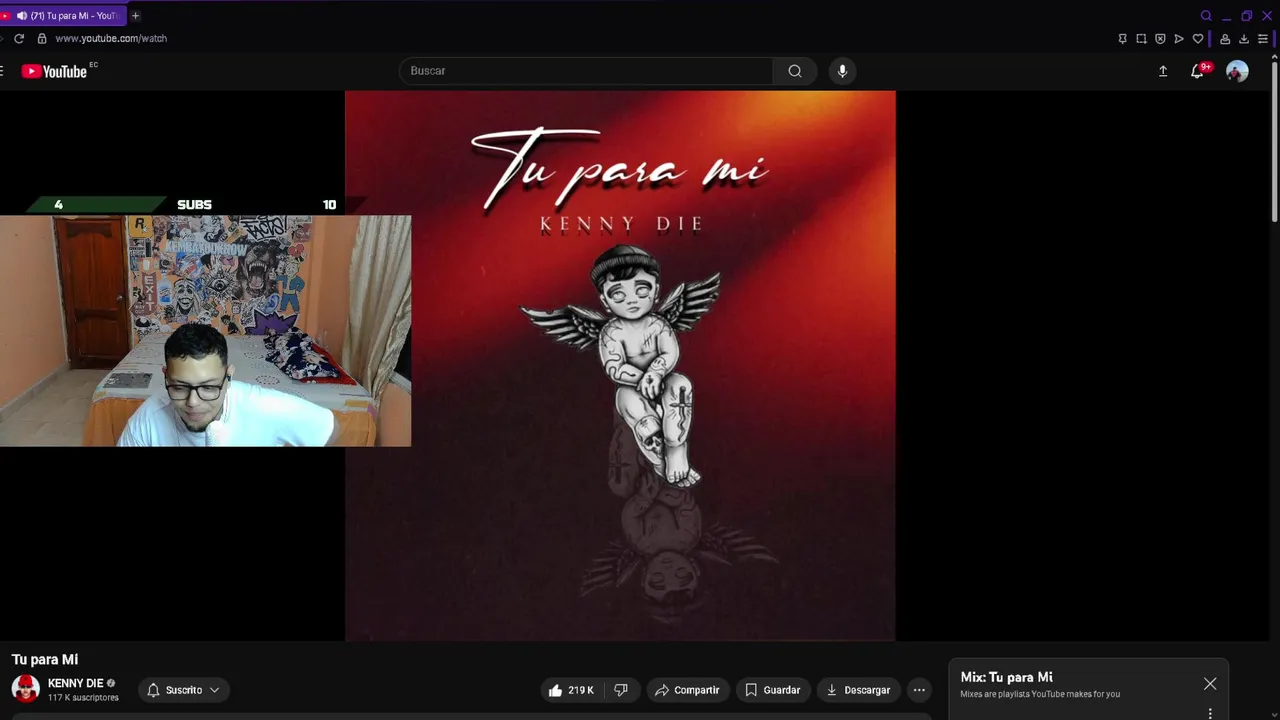Expand the Suscrito subscription dropdown

click(x=184, y=690)
